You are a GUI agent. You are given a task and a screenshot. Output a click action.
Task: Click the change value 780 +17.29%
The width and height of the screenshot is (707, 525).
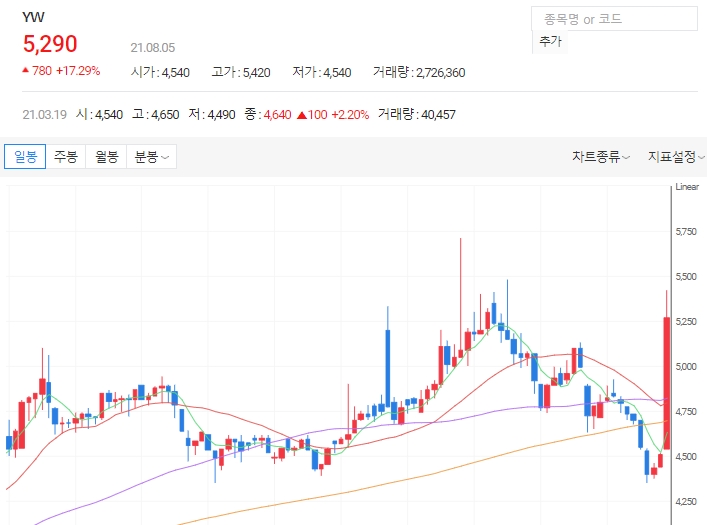click(x=61, y=71)
